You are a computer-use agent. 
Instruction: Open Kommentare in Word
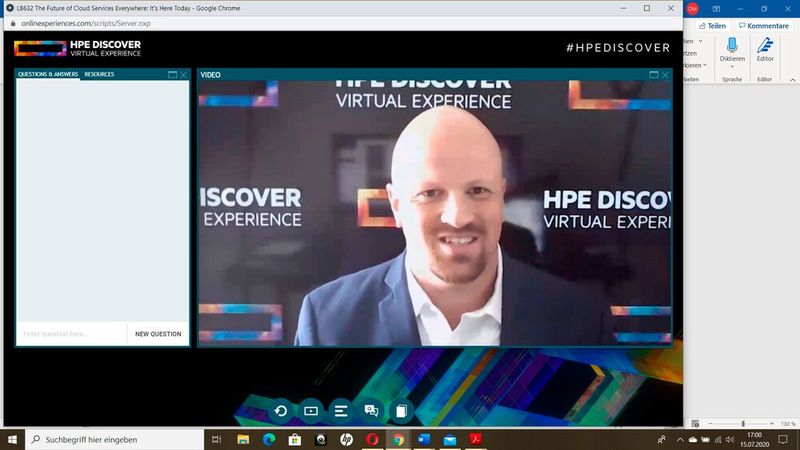pos(764,26)
